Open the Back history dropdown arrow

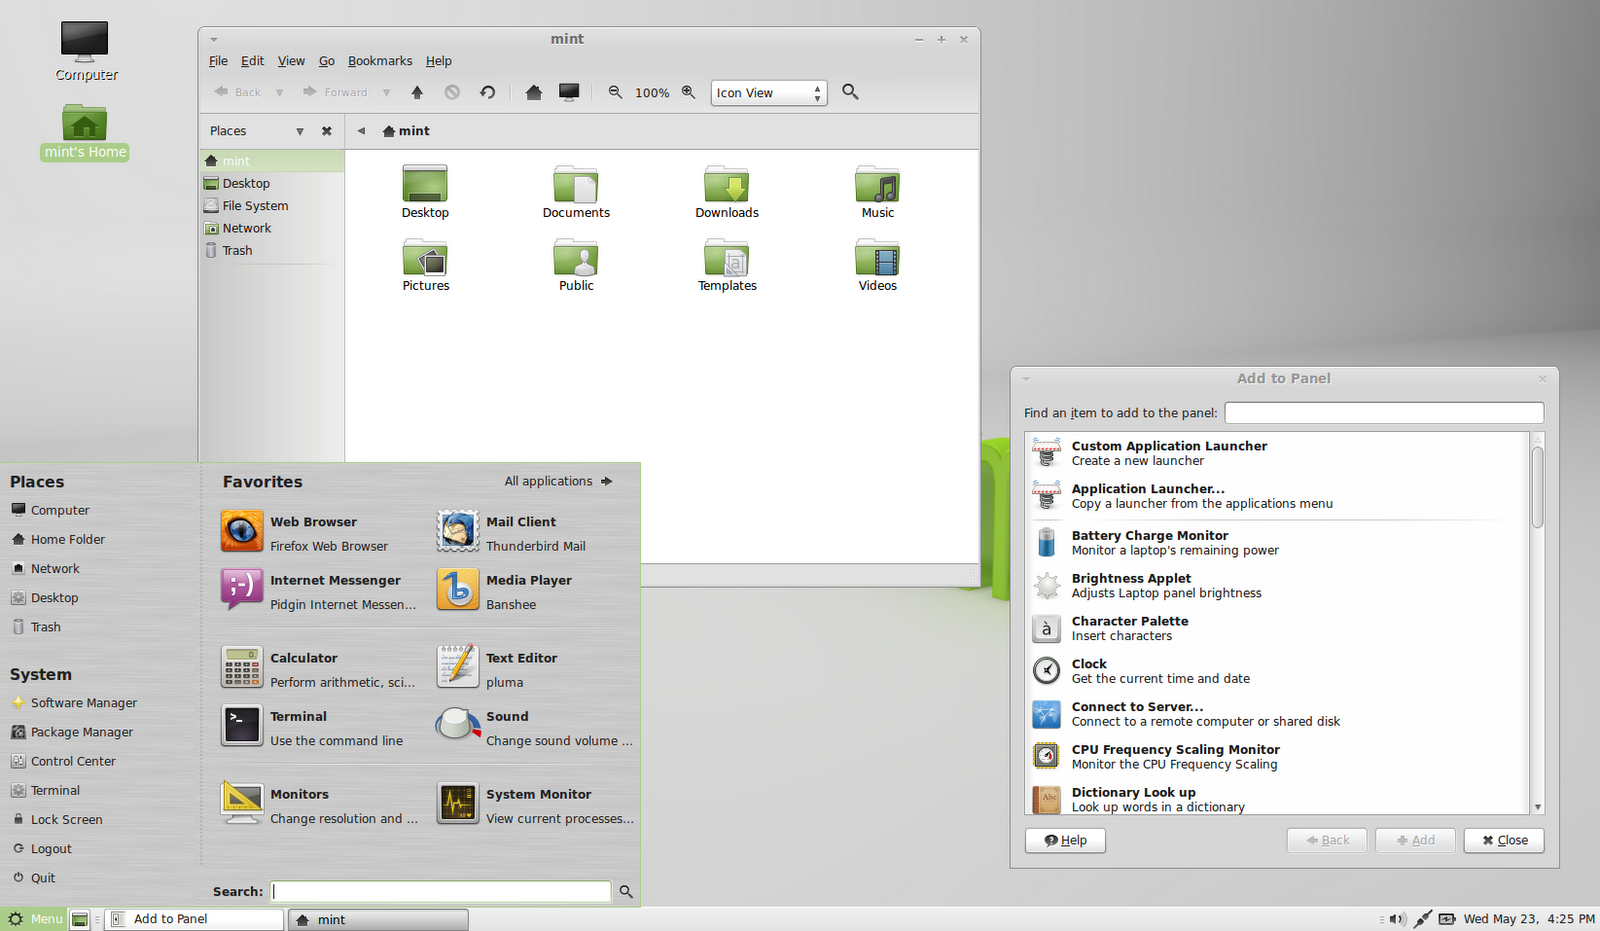[x=280, y=92]
